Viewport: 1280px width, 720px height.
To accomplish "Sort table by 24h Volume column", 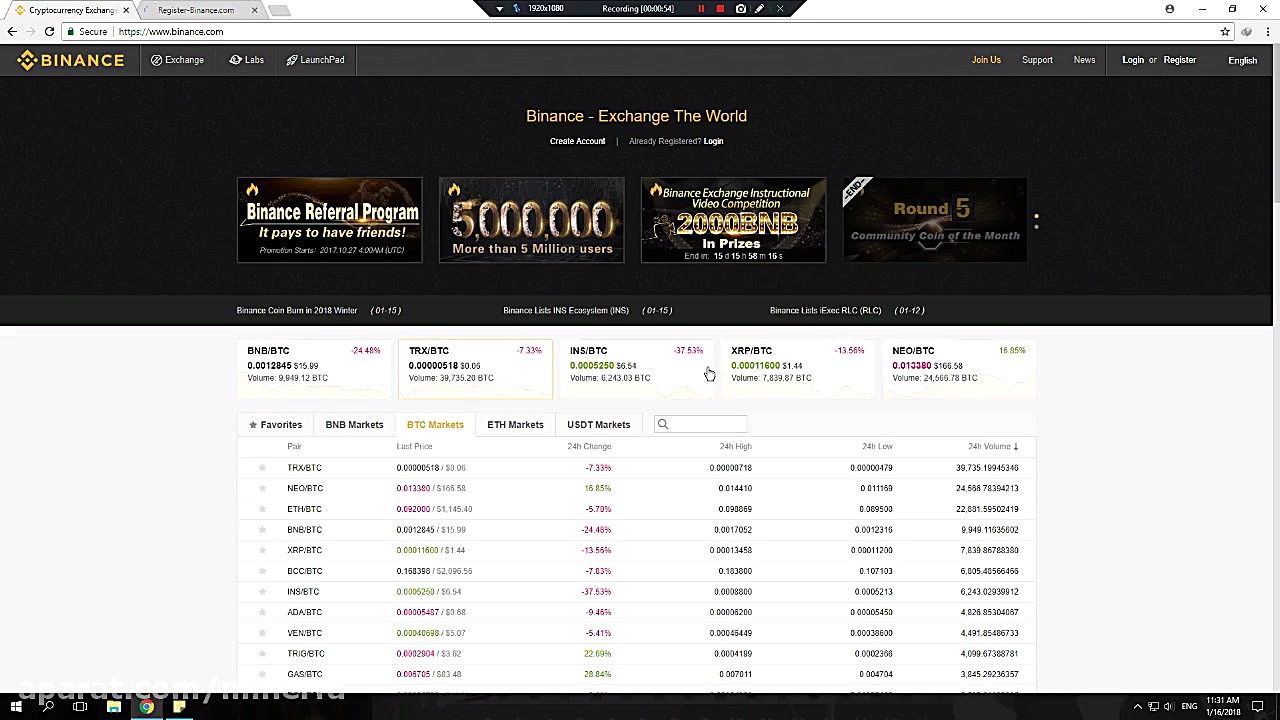I will (993, 447).
